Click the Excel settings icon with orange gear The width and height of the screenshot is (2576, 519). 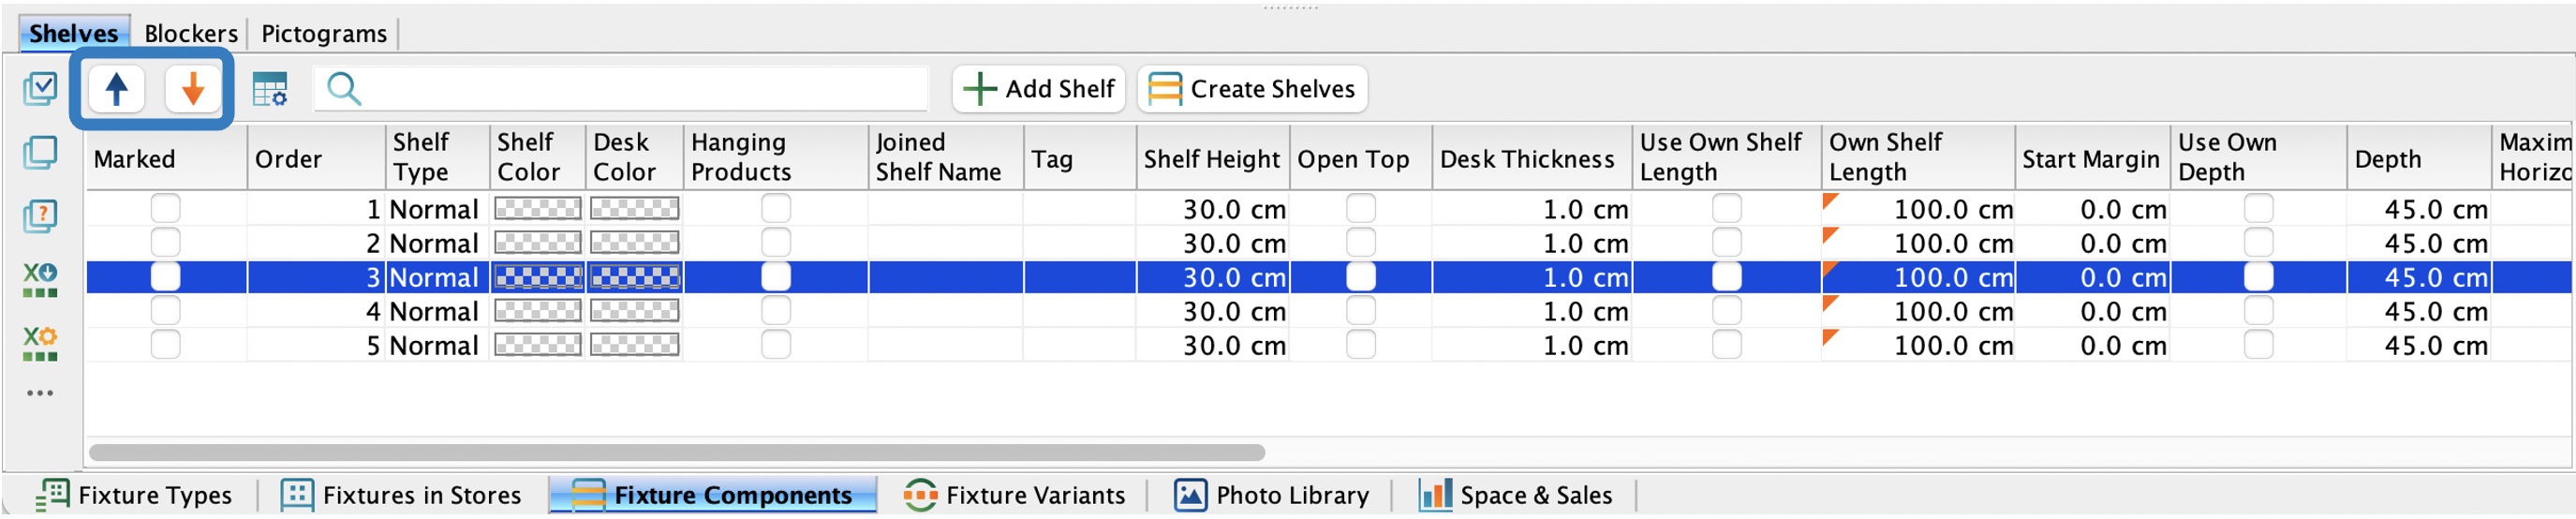tap(40, 343)
